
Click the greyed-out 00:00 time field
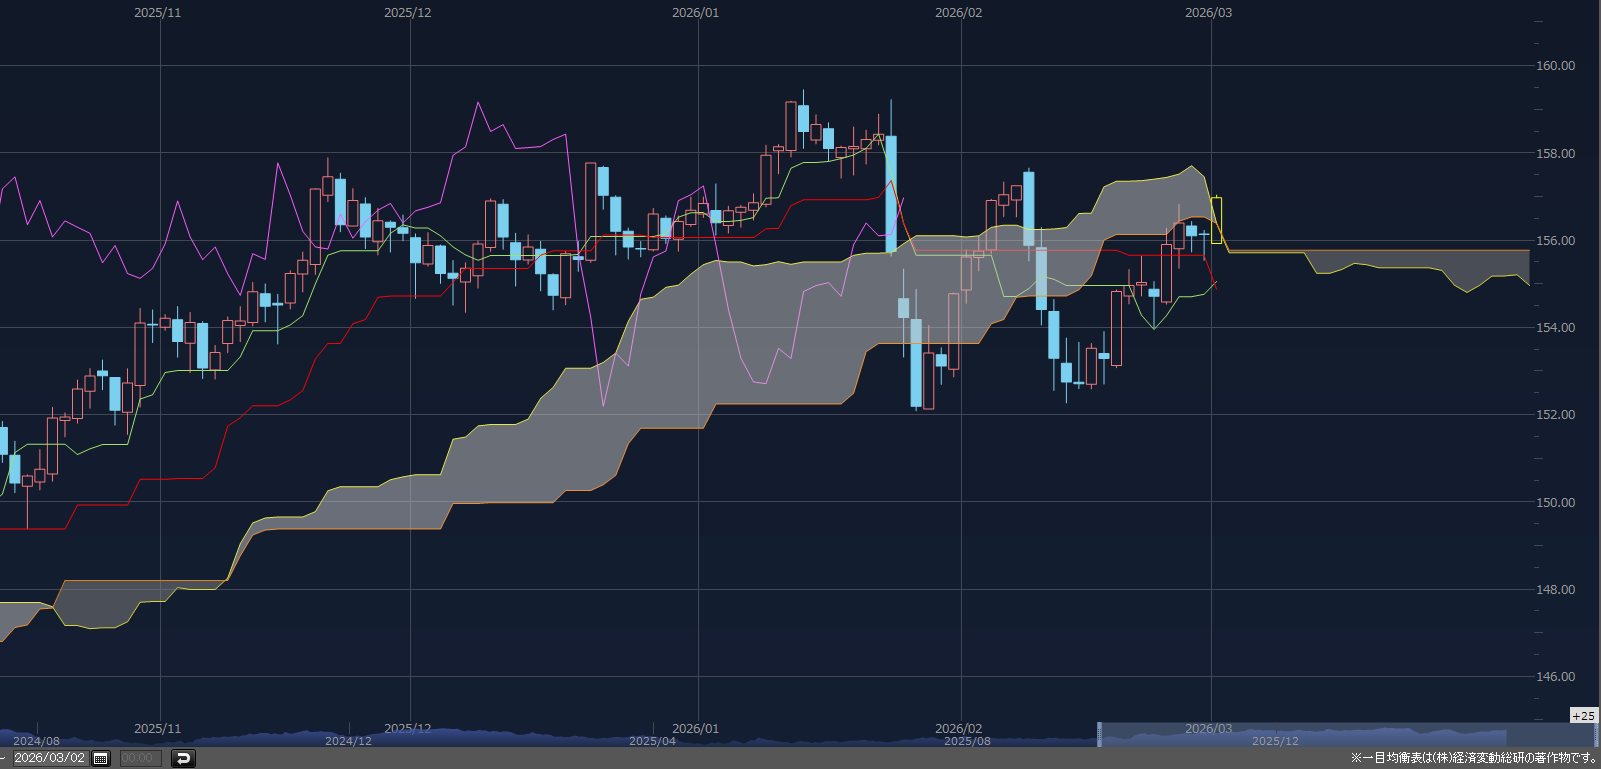[x=138, y=758]
